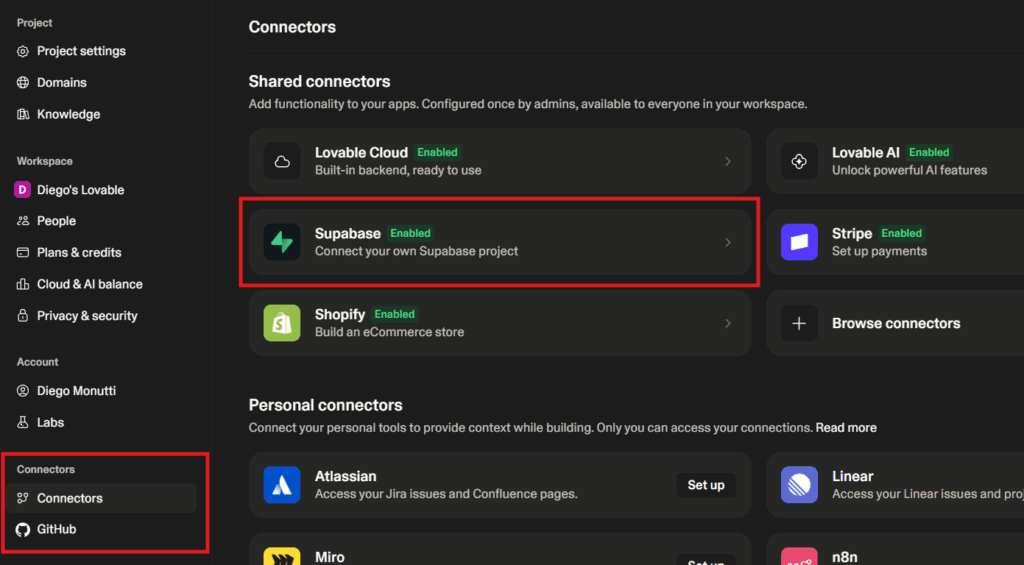The image size is (1024, 565).
Task: Open People workspace page
Action: 101,221
